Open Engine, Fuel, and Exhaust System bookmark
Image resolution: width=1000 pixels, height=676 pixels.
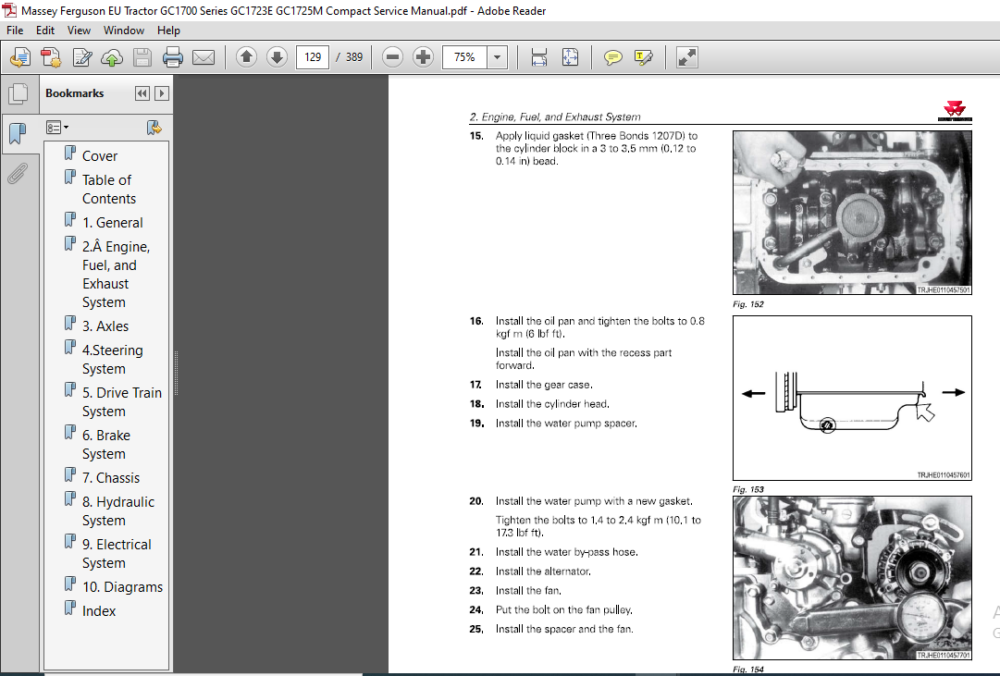tap(116, 274)
